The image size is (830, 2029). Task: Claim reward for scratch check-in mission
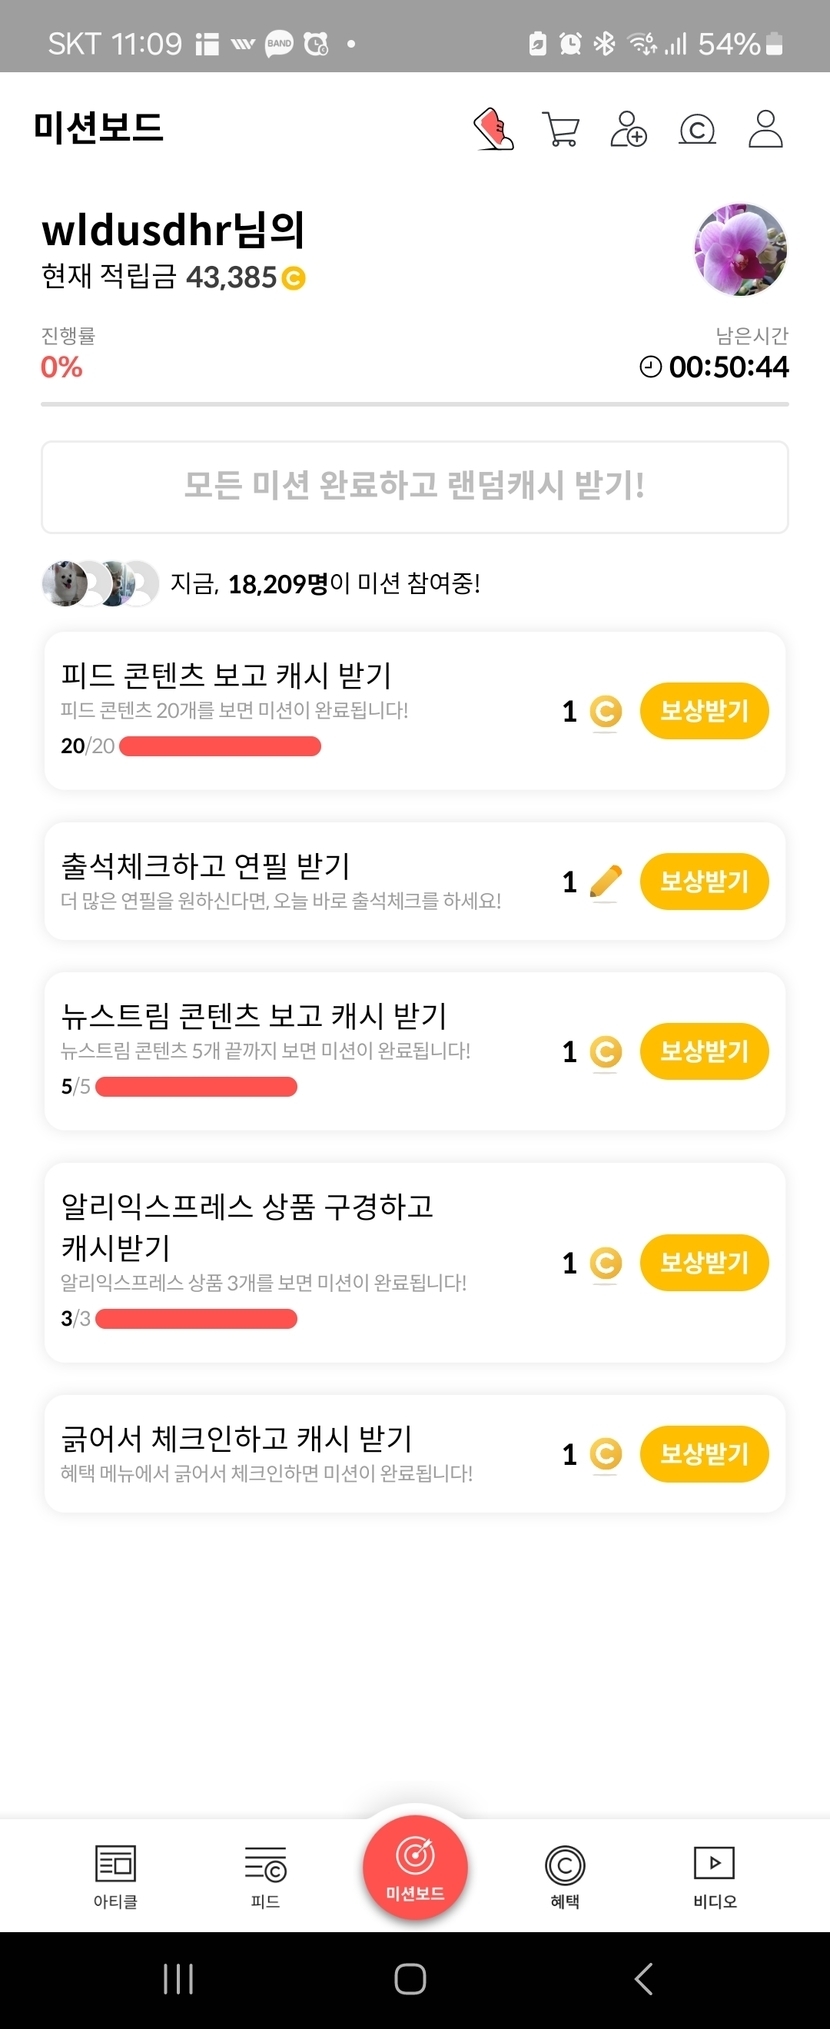point(704,1453)
